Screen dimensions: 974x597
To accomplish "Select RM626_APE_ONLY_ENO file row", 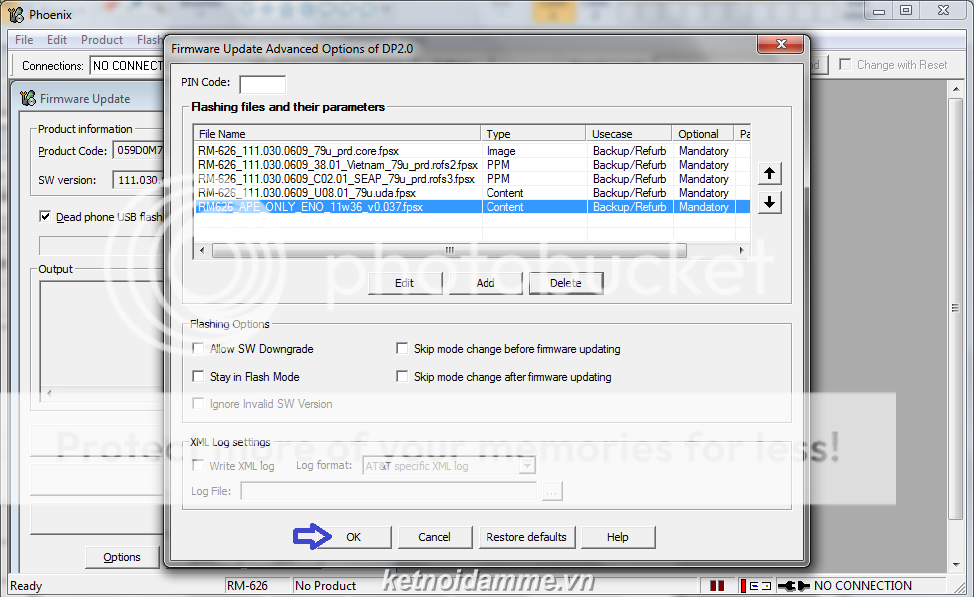I will click(x=472, y=207).
